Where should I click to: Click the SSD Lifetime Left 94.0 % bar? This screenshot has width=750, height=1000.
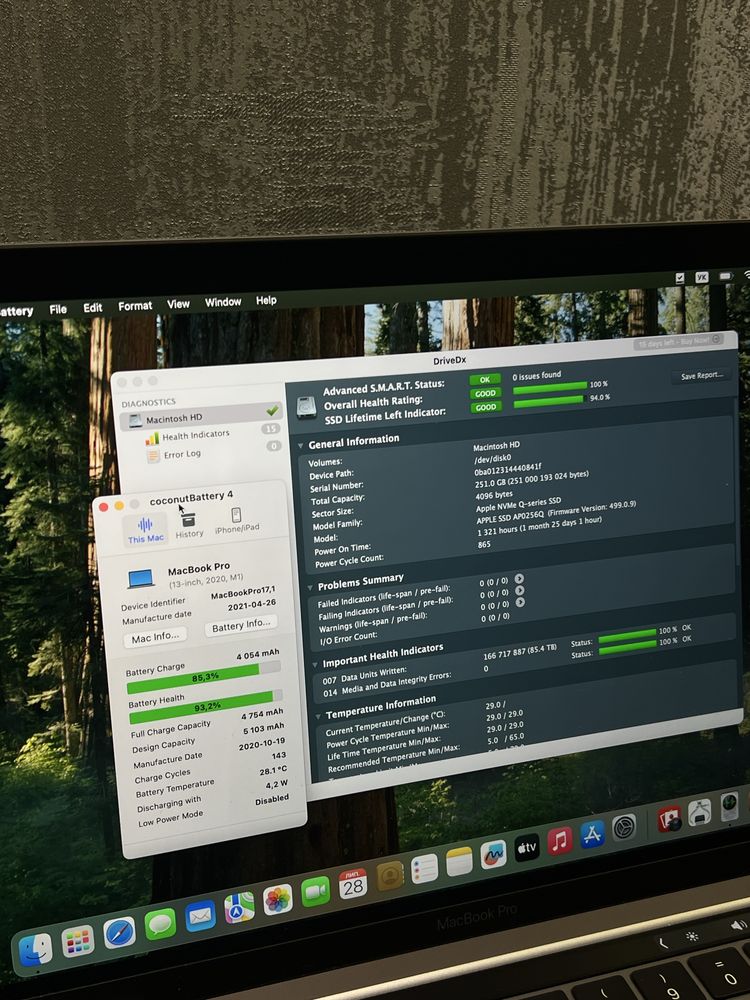click(549, 401)
